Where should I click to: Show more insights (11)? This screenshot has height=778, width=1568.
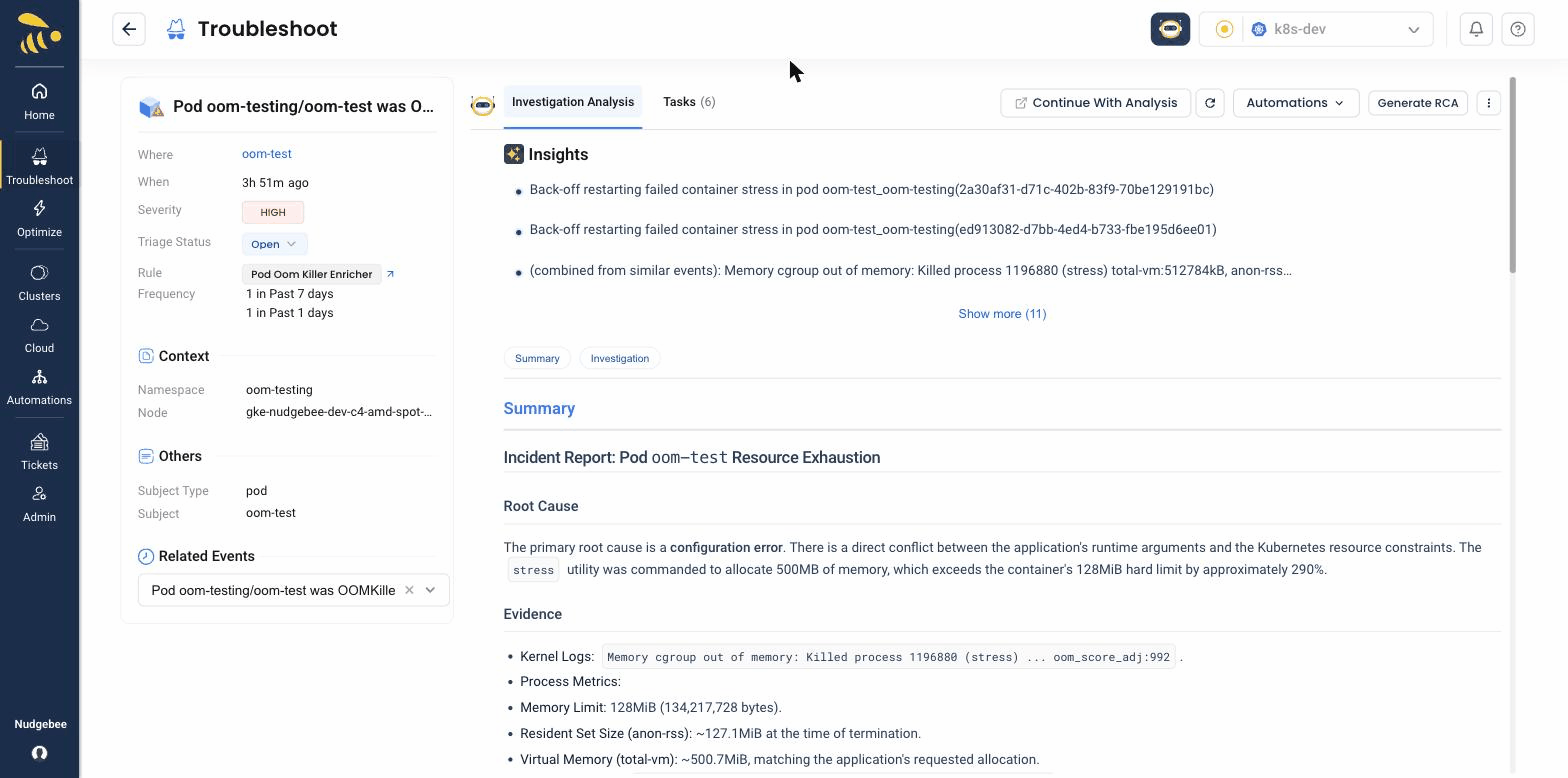point(1002,314)
